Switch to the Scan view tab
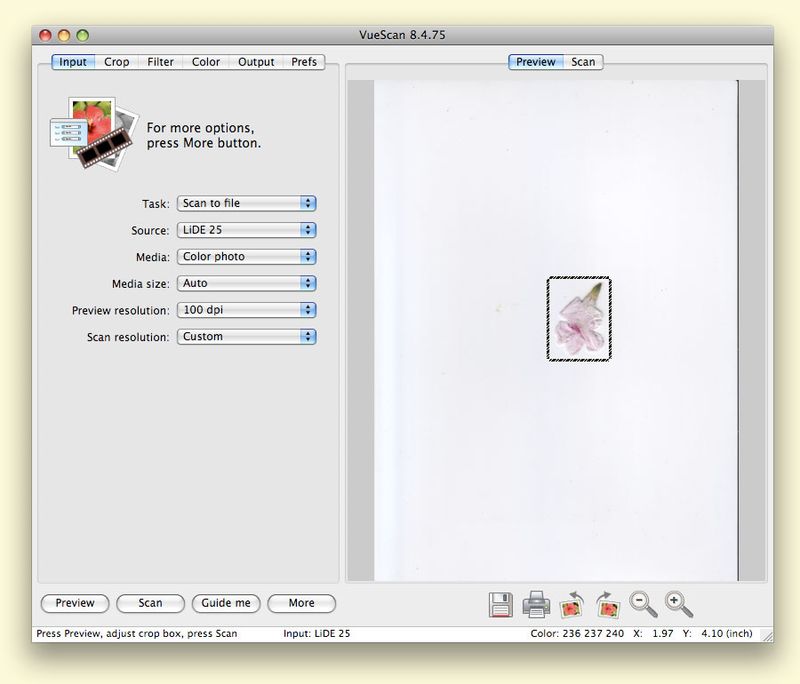Image resolution: width=800 pixels, height=684 pixels. 583,62
